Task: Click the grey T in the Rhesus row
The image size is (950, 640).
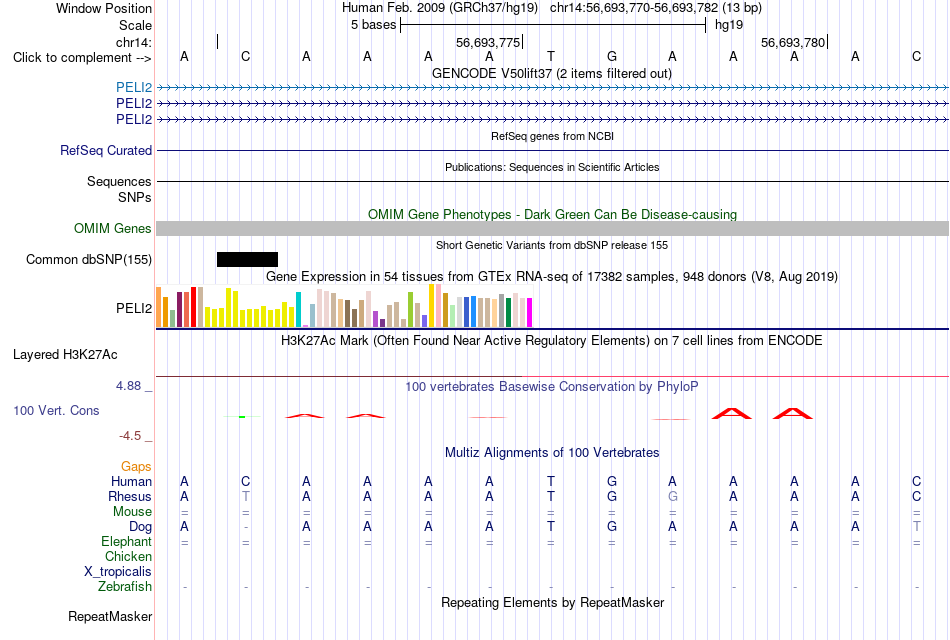Action: pyautogui.click(x=245, y=496)
